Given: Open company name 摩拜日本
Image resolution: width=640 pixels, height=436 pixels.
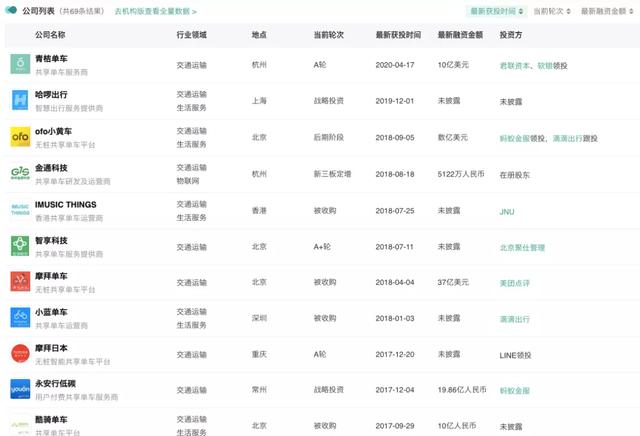Looking at the screenshot, I should click(x=51, y=348).
